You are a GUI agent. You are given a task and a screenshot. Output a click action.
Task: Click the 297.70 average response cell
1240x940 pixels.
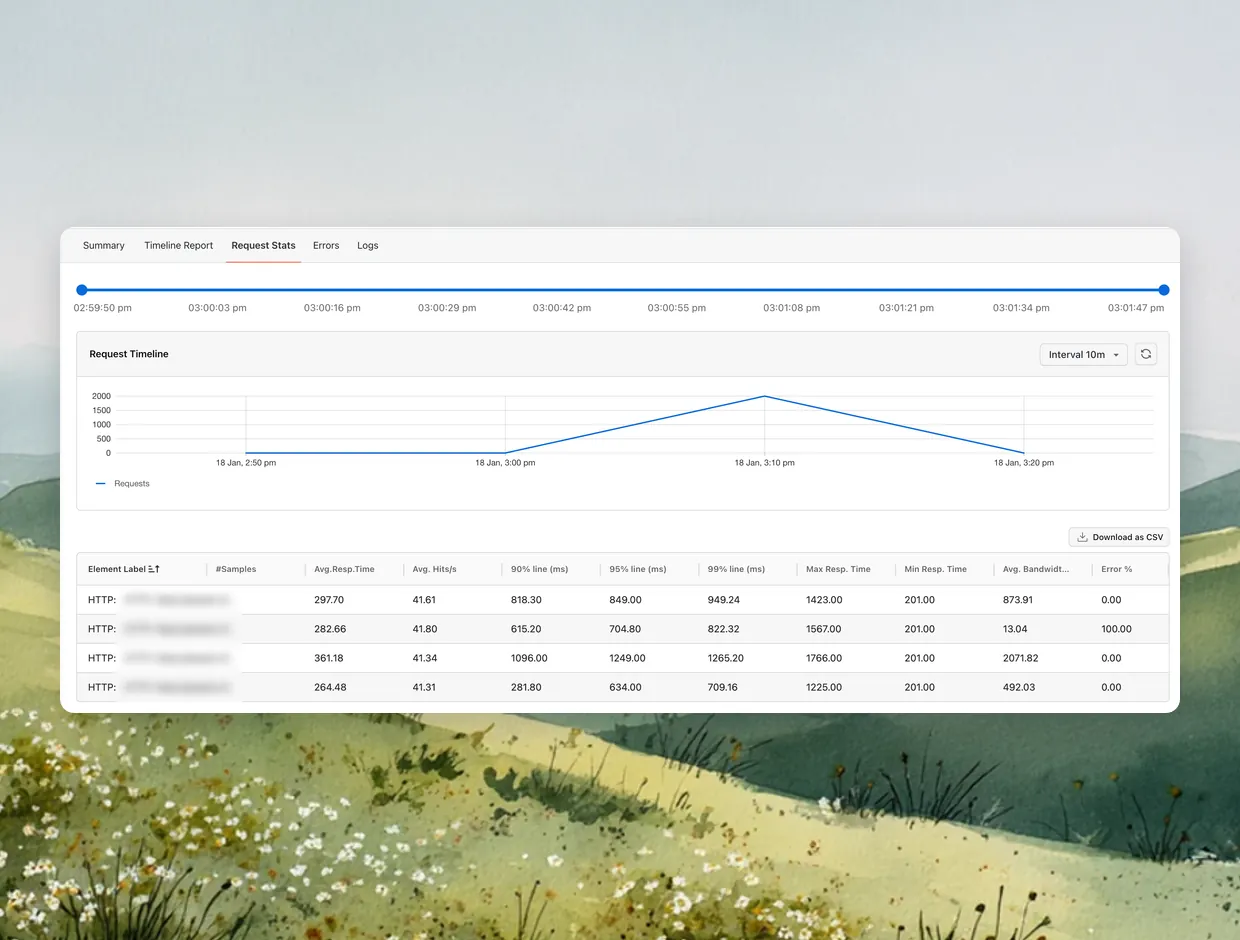[329, 600]
